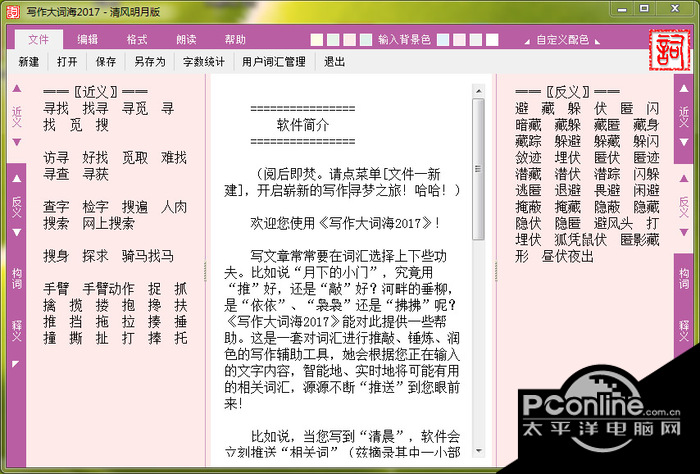Click the up arrow above left sidebar 反义
The image size is (700, 474).
[x=17, y=179]
